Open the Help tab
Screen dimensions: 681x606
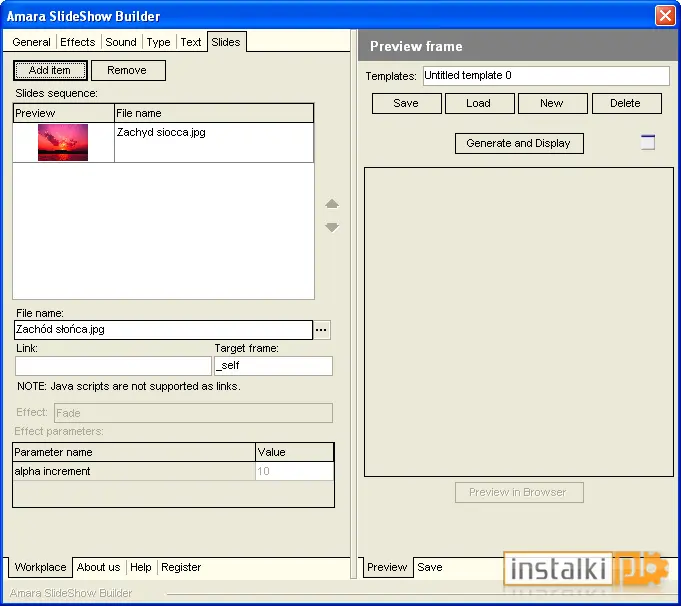[141, 567]
